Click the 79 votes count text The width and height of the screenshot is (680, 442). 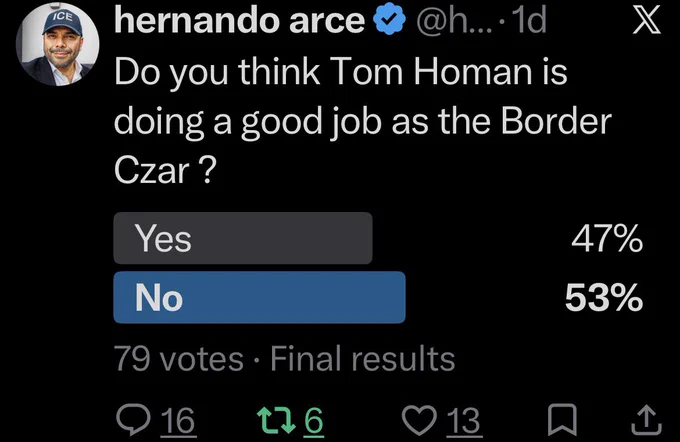[179, 359]
